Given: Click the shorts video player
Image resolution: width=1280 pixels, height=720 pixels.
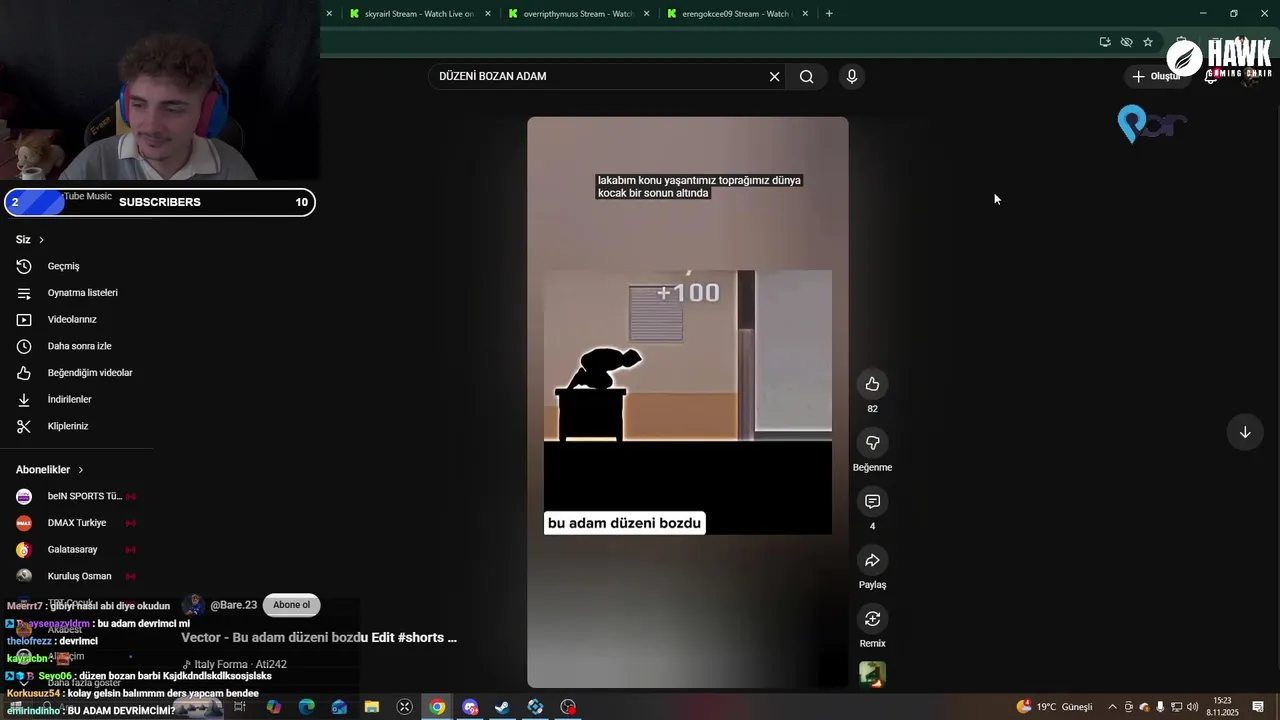Looking at the screenshot, I should pyautogui.click(x=688, y=402).
